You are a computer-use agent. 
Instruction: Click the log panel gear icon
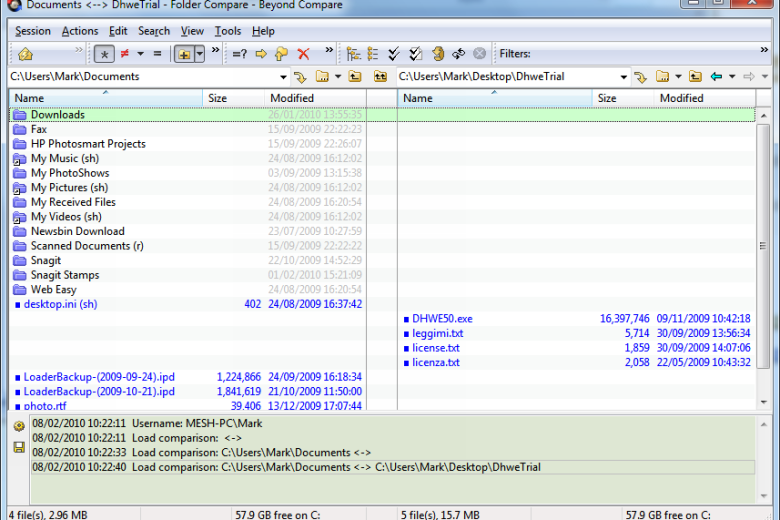point(19,426)
